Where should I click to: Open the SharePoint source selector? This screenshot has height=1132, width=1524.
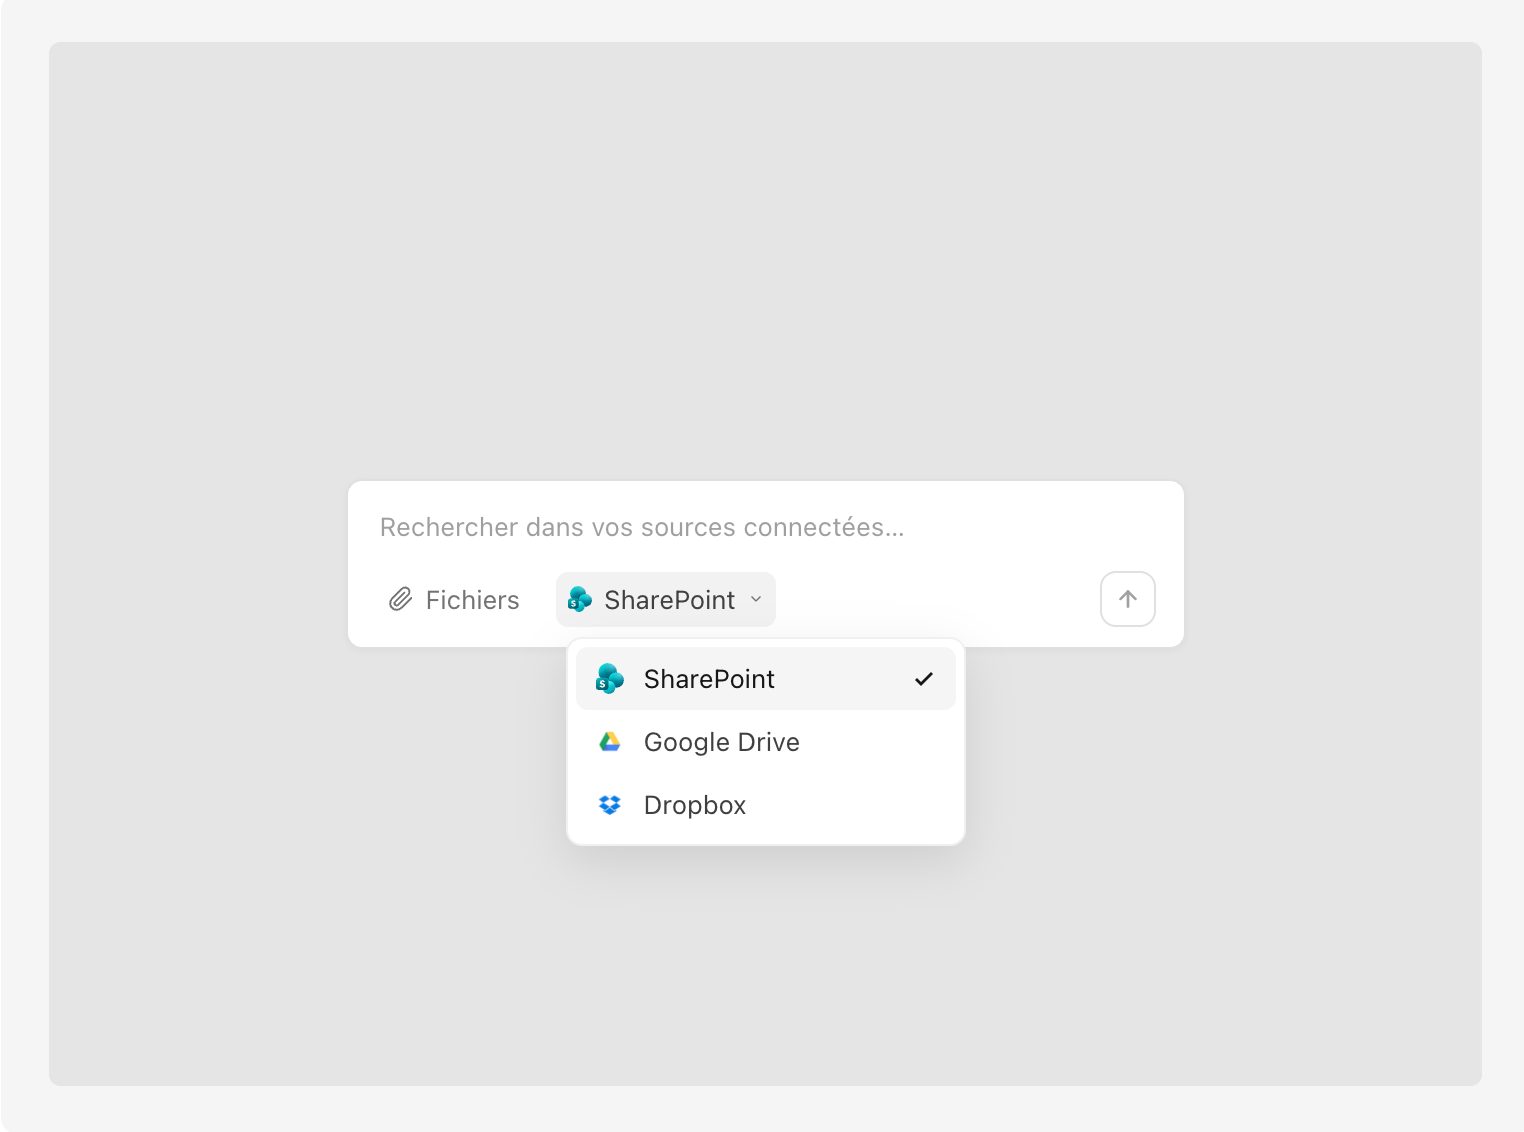[666, 599]
